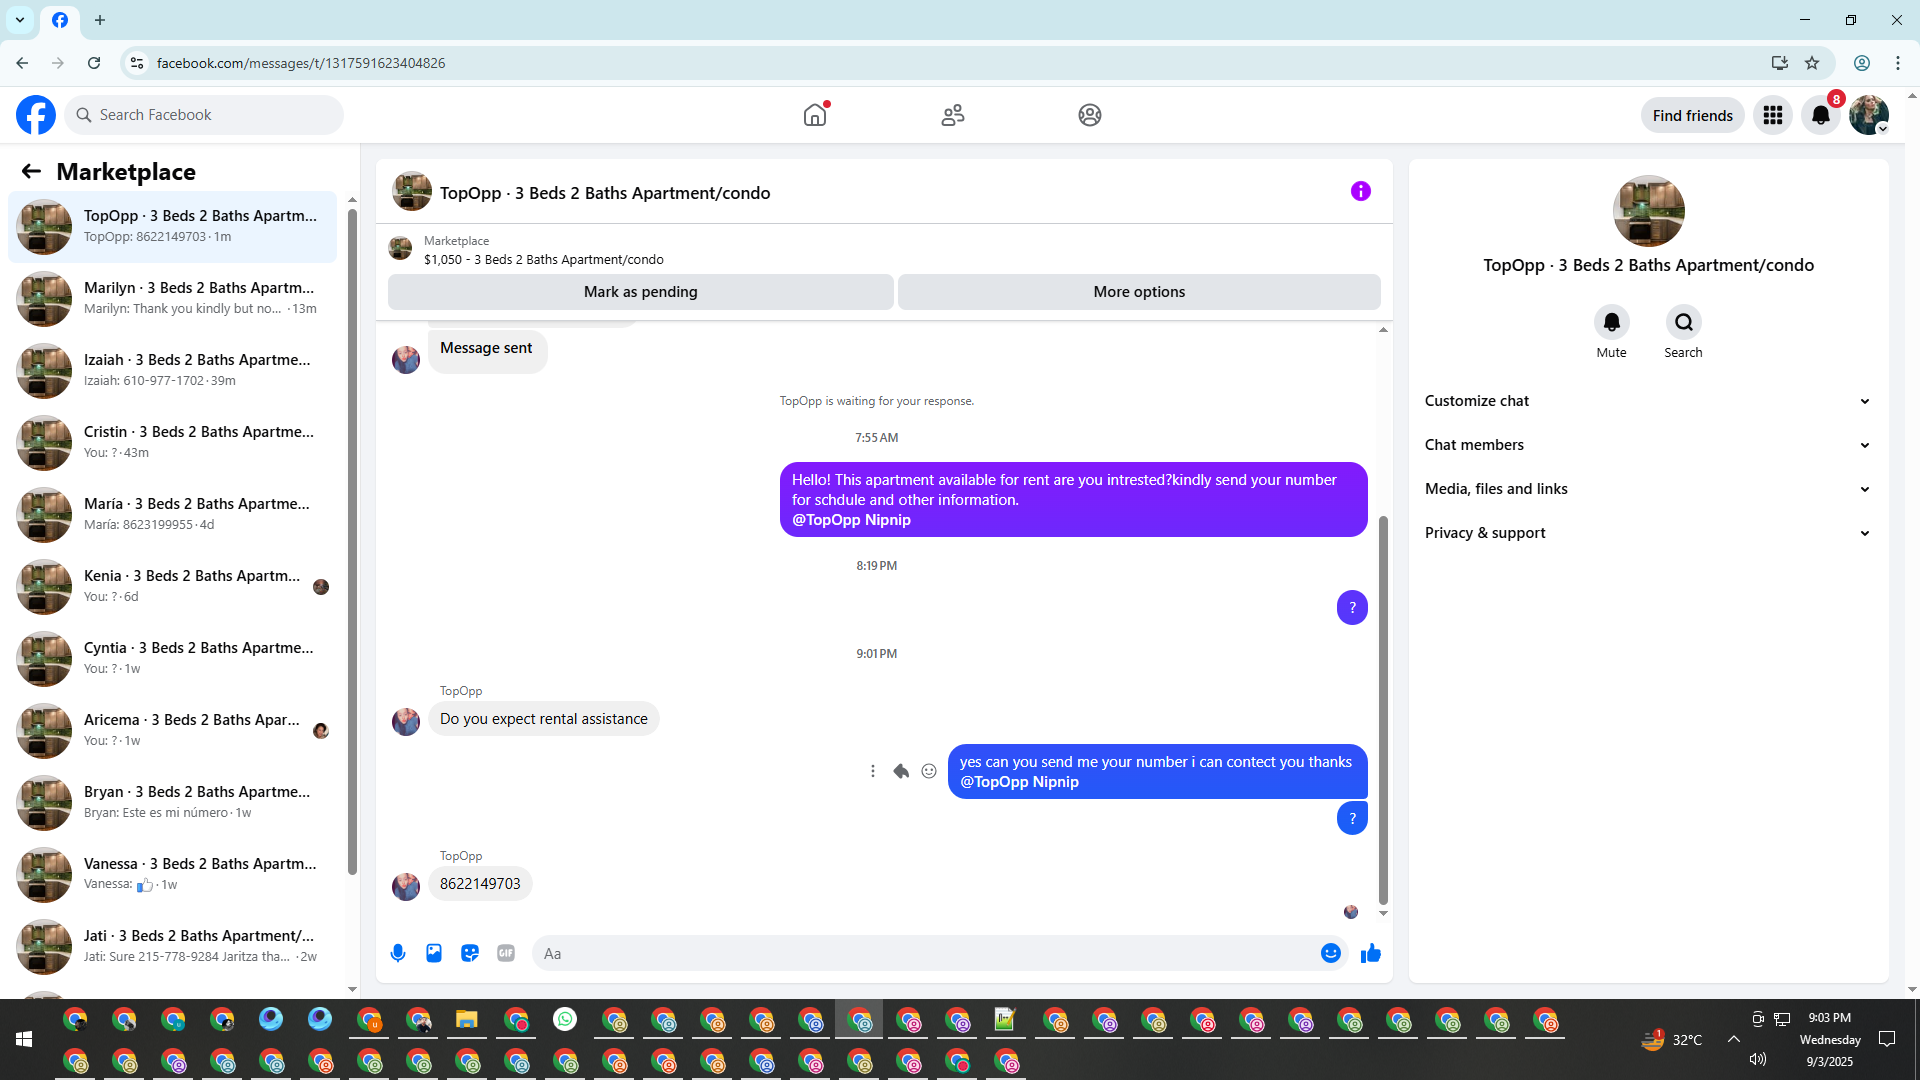View site information icon in address bar
Screen dimensions: 1920x1080
click(137, 63)
